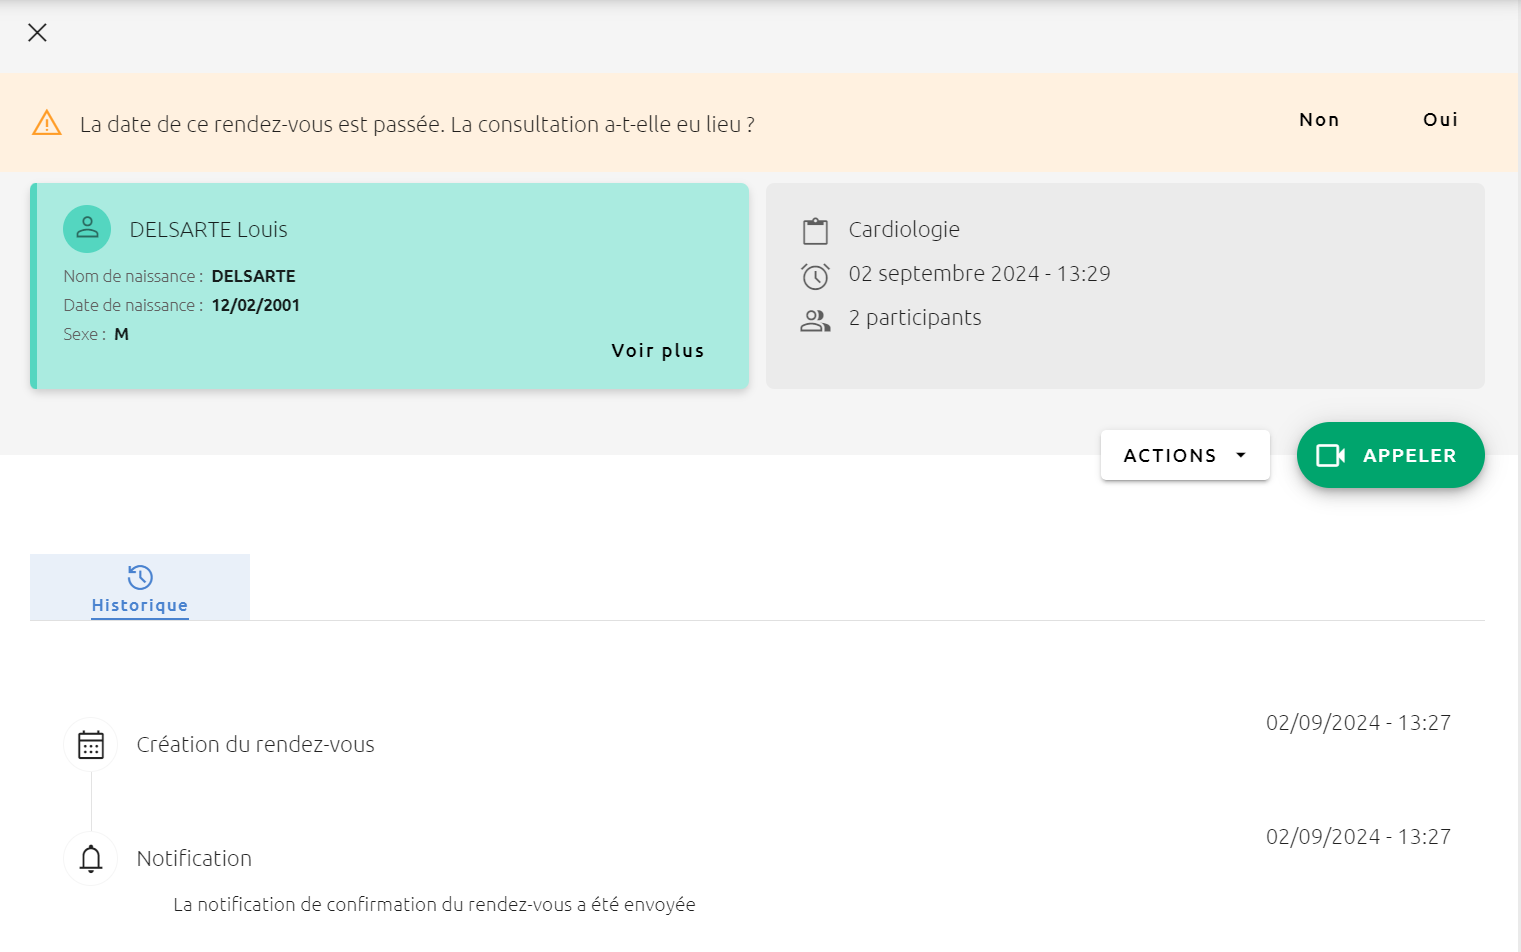Click the calendar icon for Création du rendez-vous
1521x952 pixels.
click(91, 745)
